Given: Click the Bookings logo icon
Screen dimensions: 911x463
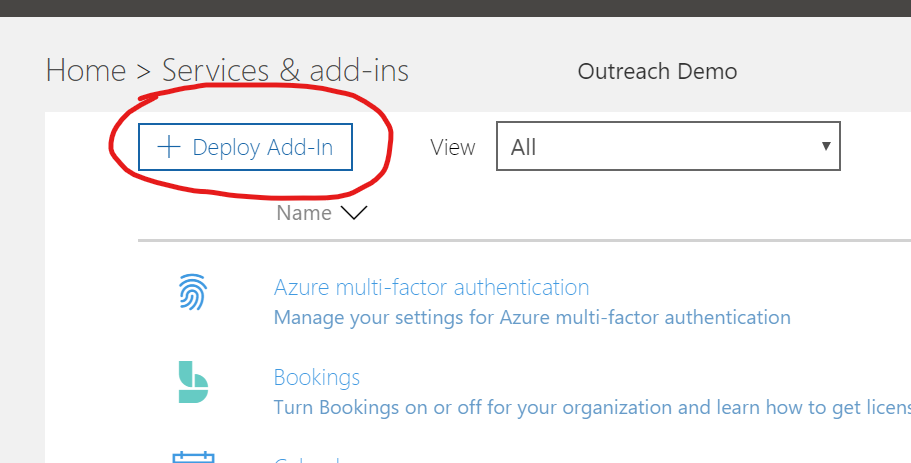Looking at the screenshot, I should [193, 382].
